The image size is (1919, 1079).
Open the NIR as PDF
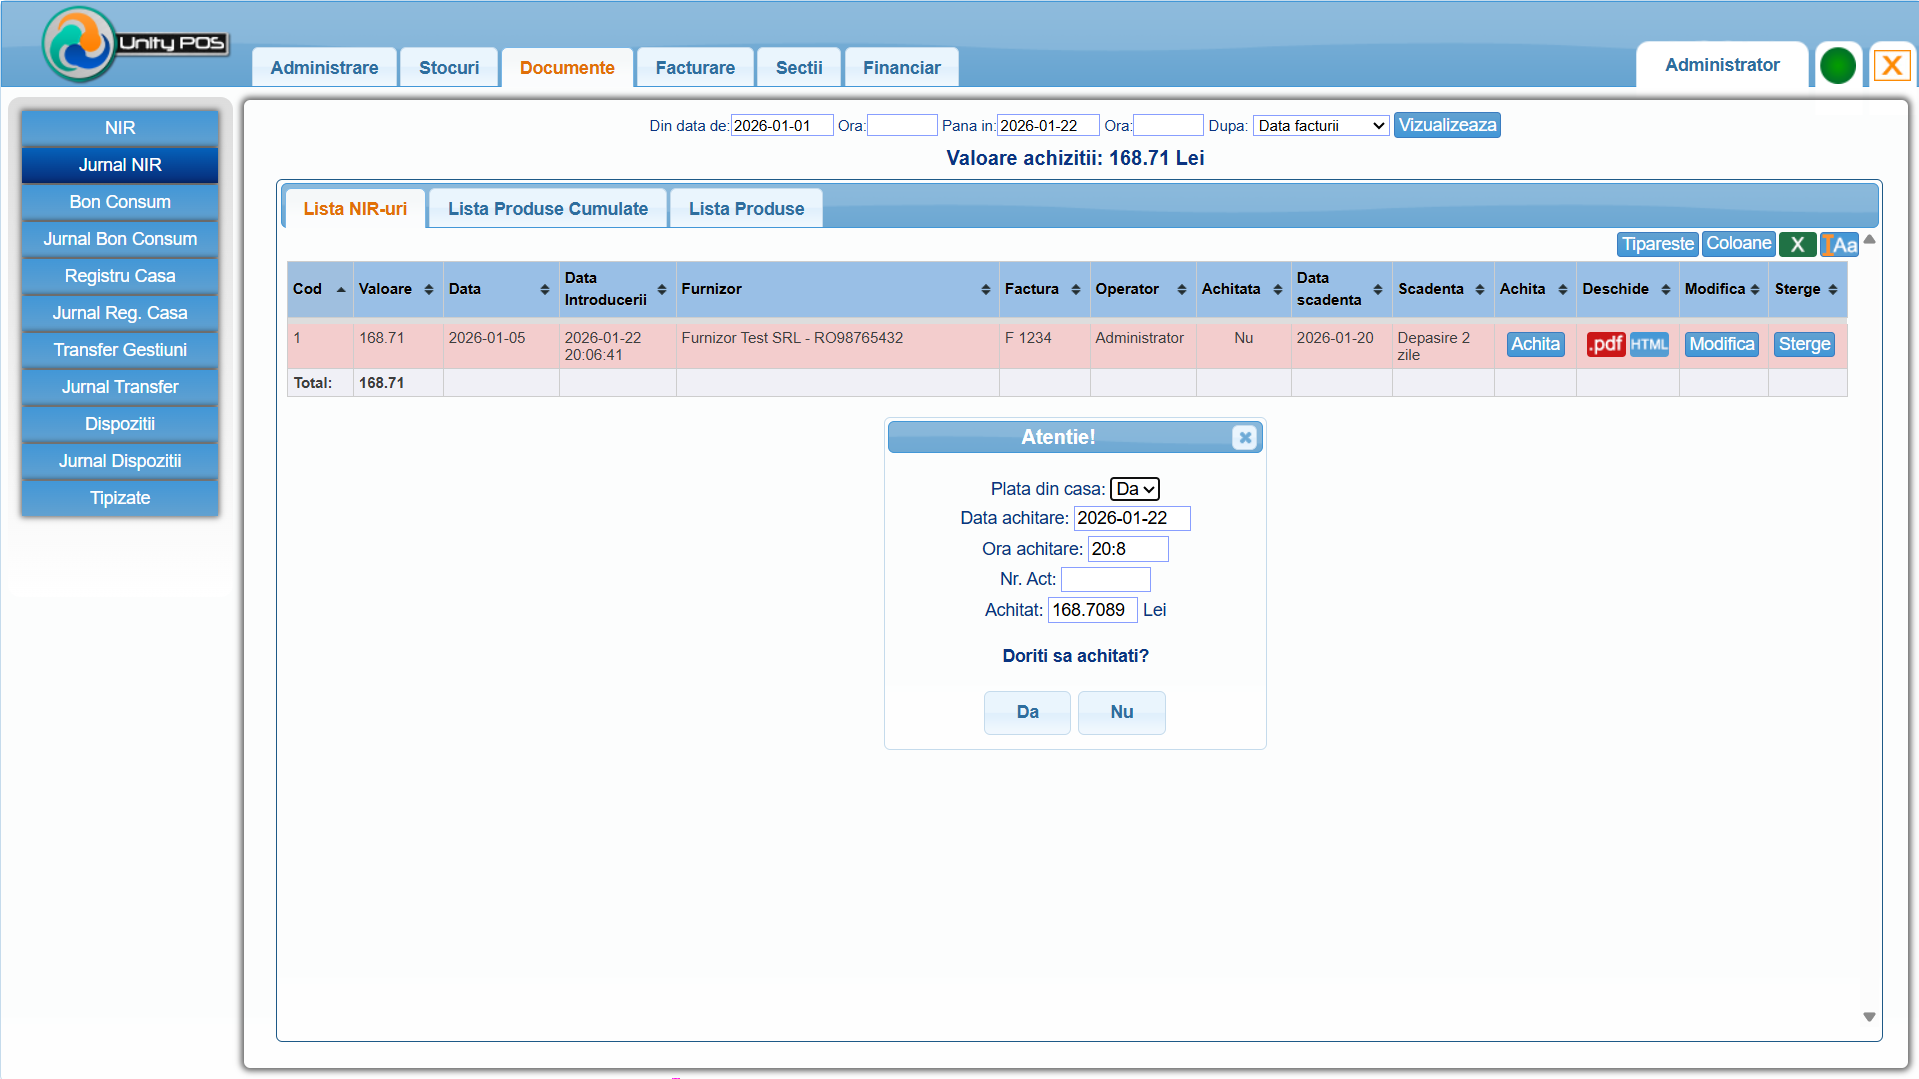pos(1605,344)
